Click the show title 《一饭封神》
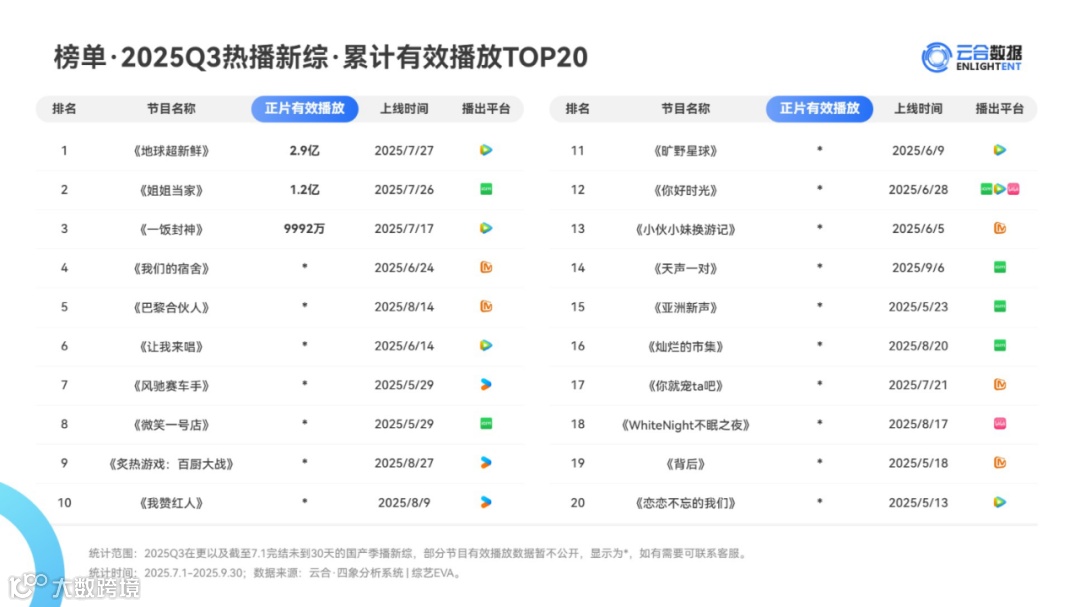Screen dimensions: 1080x607 (171, 229)
